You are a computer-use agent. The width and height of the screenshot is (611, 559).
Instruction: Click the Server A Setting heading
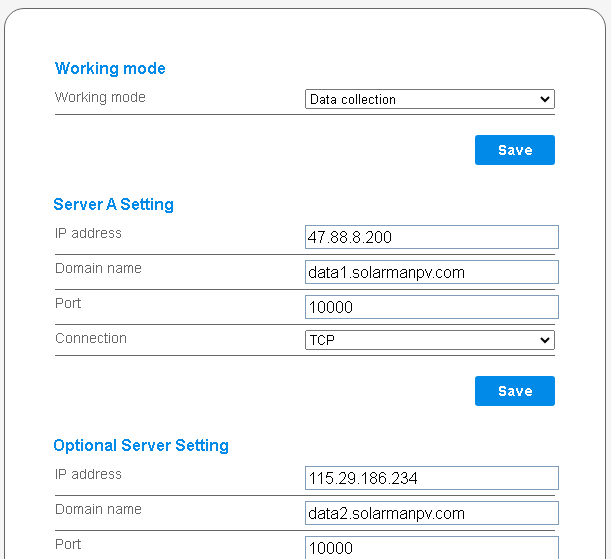pos(113,205)
